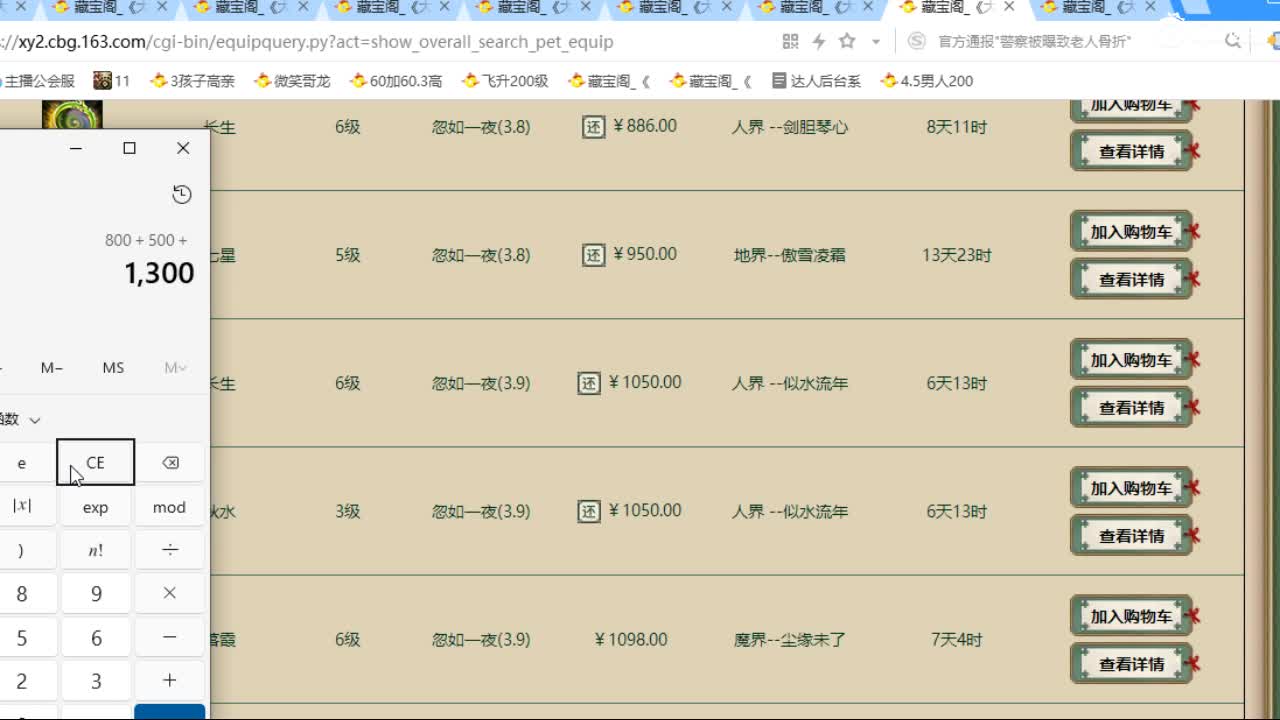Click the M- memory subtract key
This screenshot has width=1280, height=720.
pyautogui.click(x=52, y=368)
